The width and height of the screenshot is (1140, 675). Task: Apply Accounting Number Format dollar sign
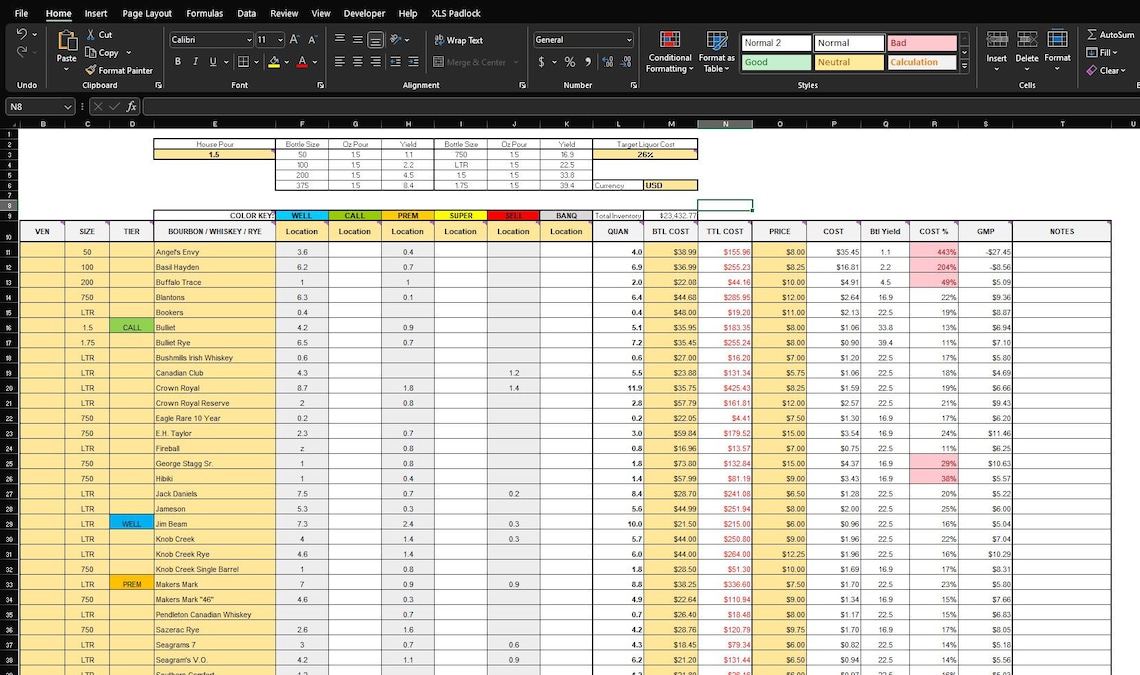click(542, 62)
